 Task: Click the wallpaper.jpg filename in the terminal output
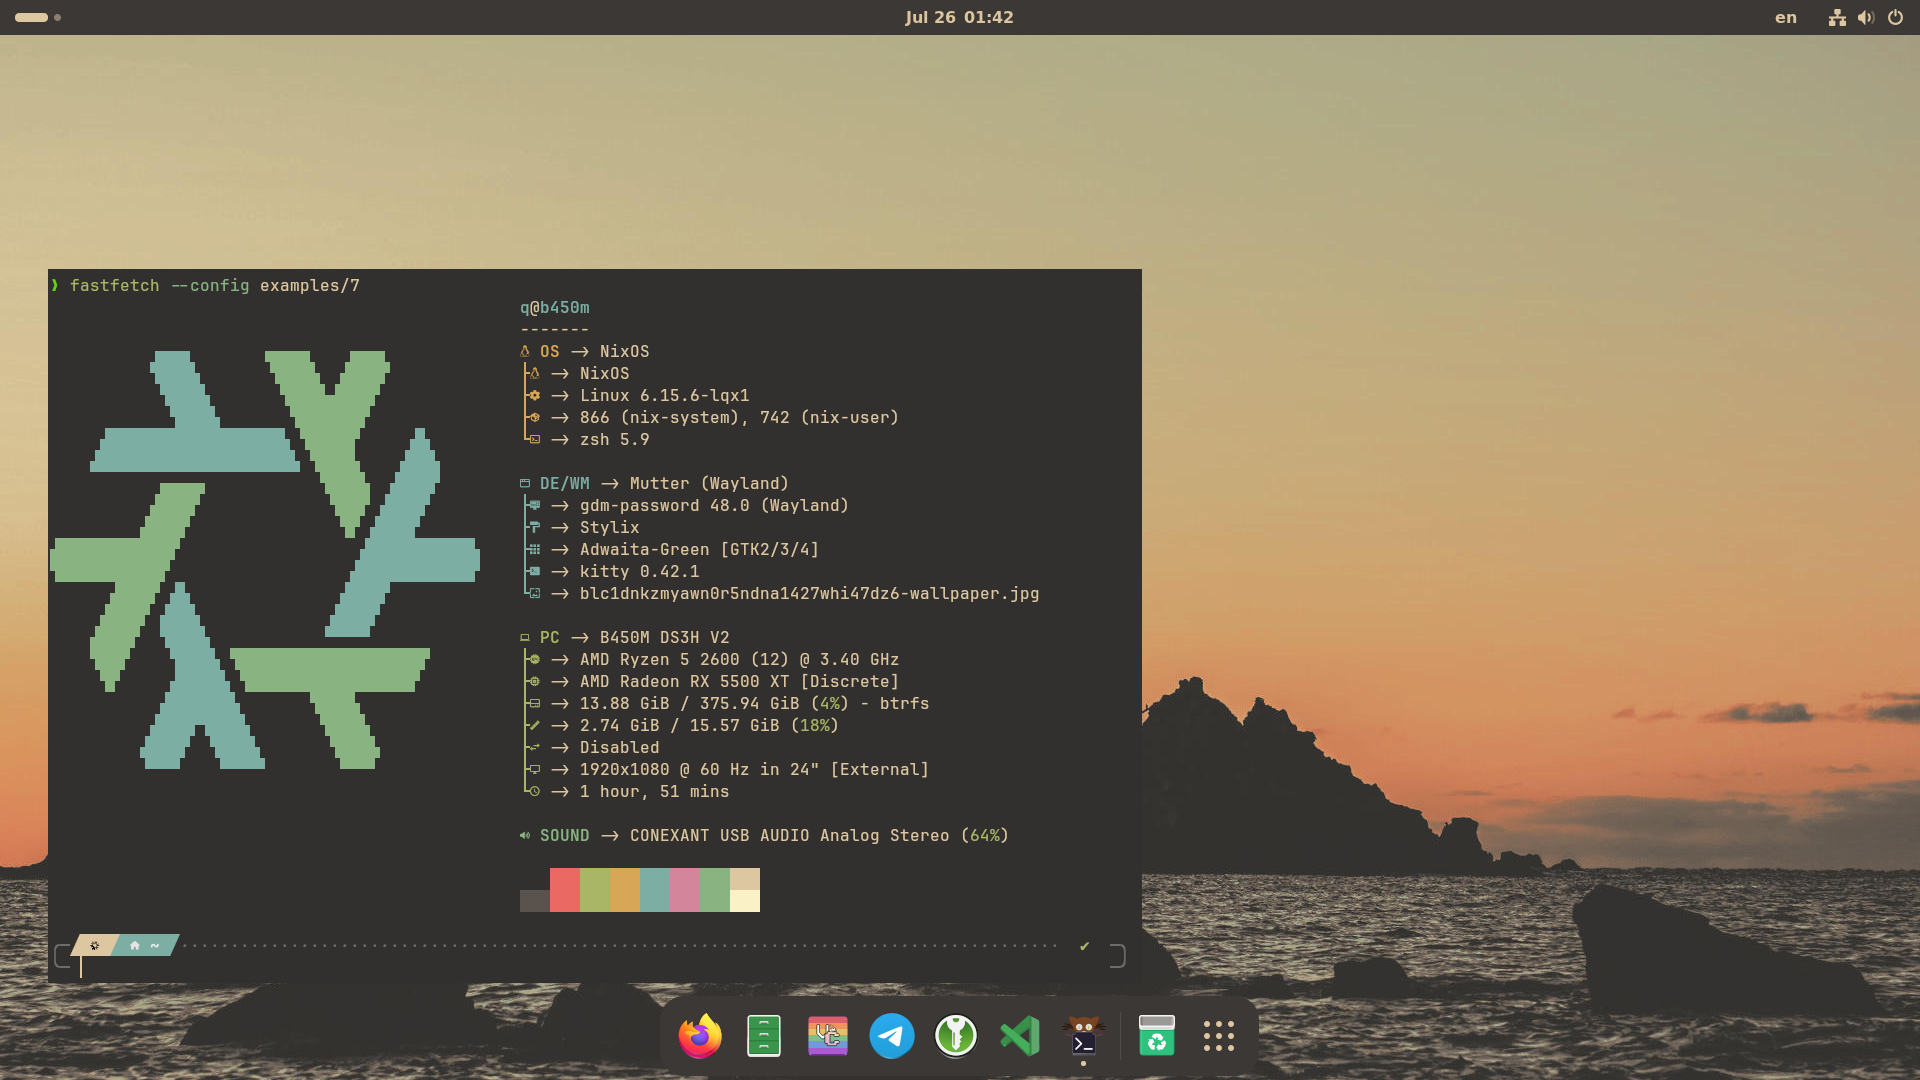(809, 593)
